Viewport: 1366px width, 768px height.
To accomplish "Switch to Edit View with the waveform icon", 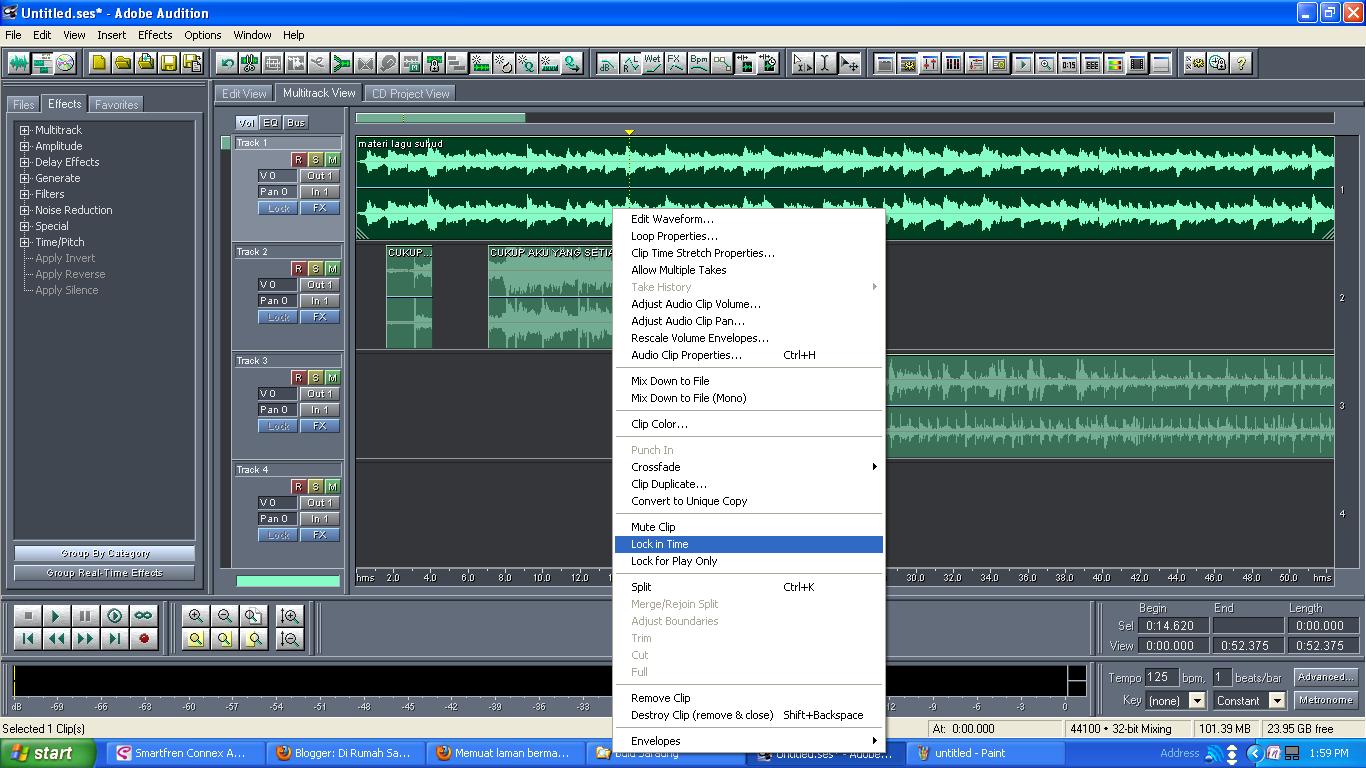I will (x=19, y=63).
